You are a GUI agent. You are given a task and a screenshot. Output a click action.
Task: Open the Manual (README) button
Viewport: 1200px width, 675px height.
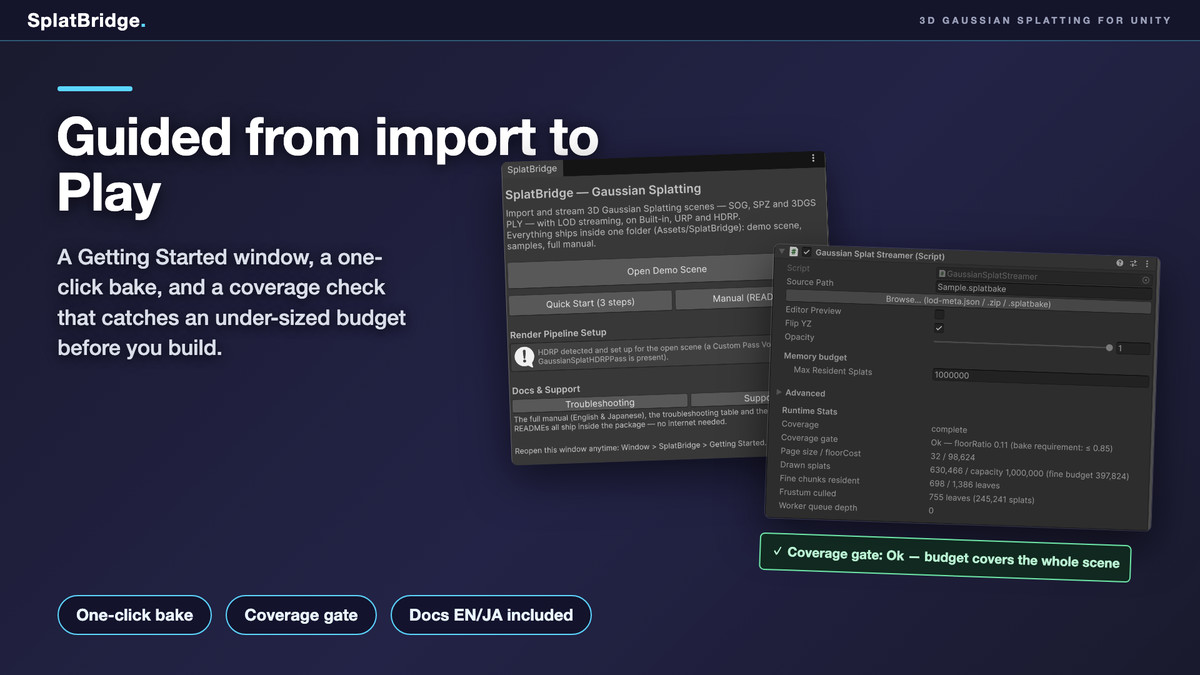pyautogui.click(x=724, y=298)
